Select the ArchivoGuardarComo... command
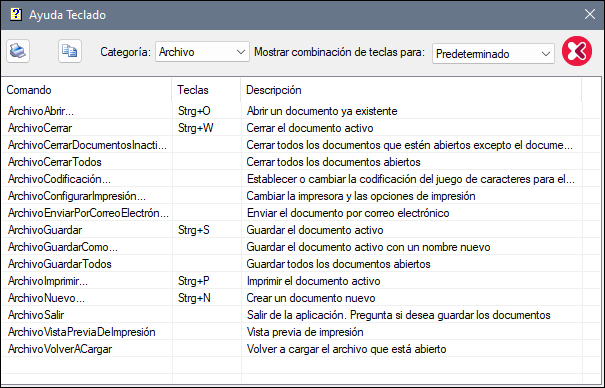Screen dimensions: 605x388 (x=63, y=247)
